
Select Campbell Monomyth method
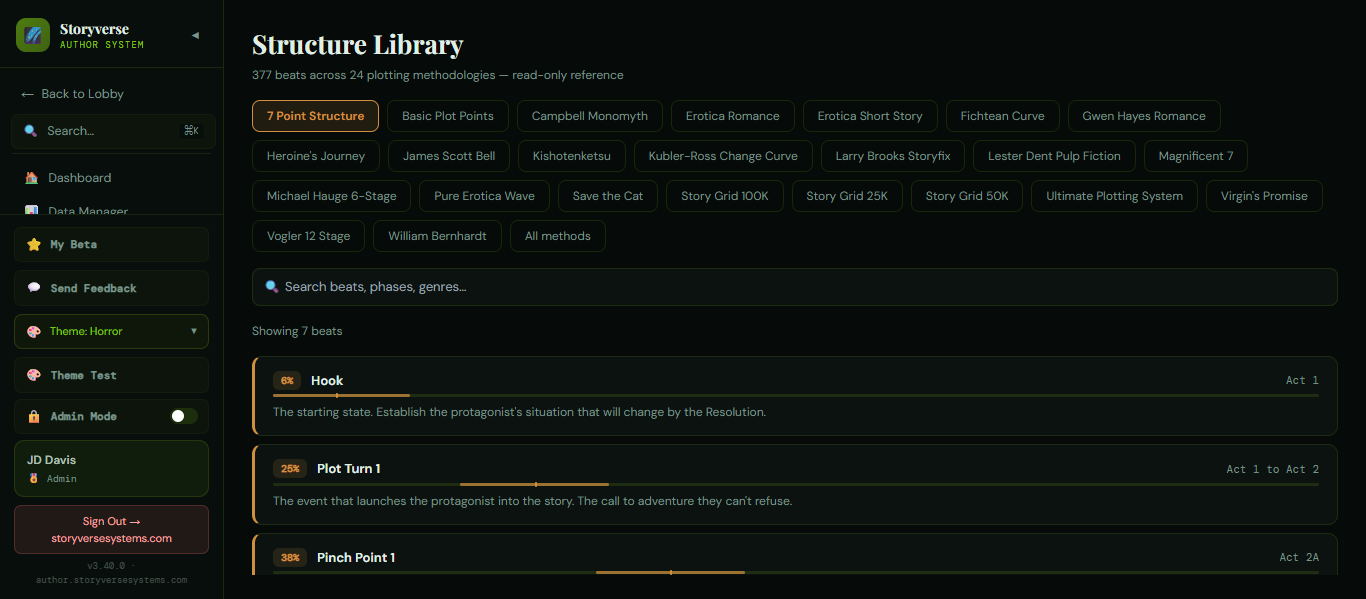click(x=590, y=116)
